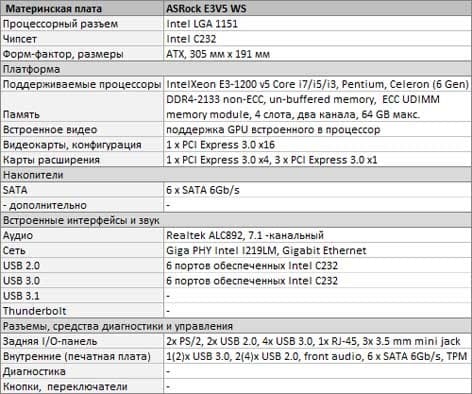Click the Intel C232 chipset cell
This screenshot has height=394, width=472.
click(x=318, y=39)
